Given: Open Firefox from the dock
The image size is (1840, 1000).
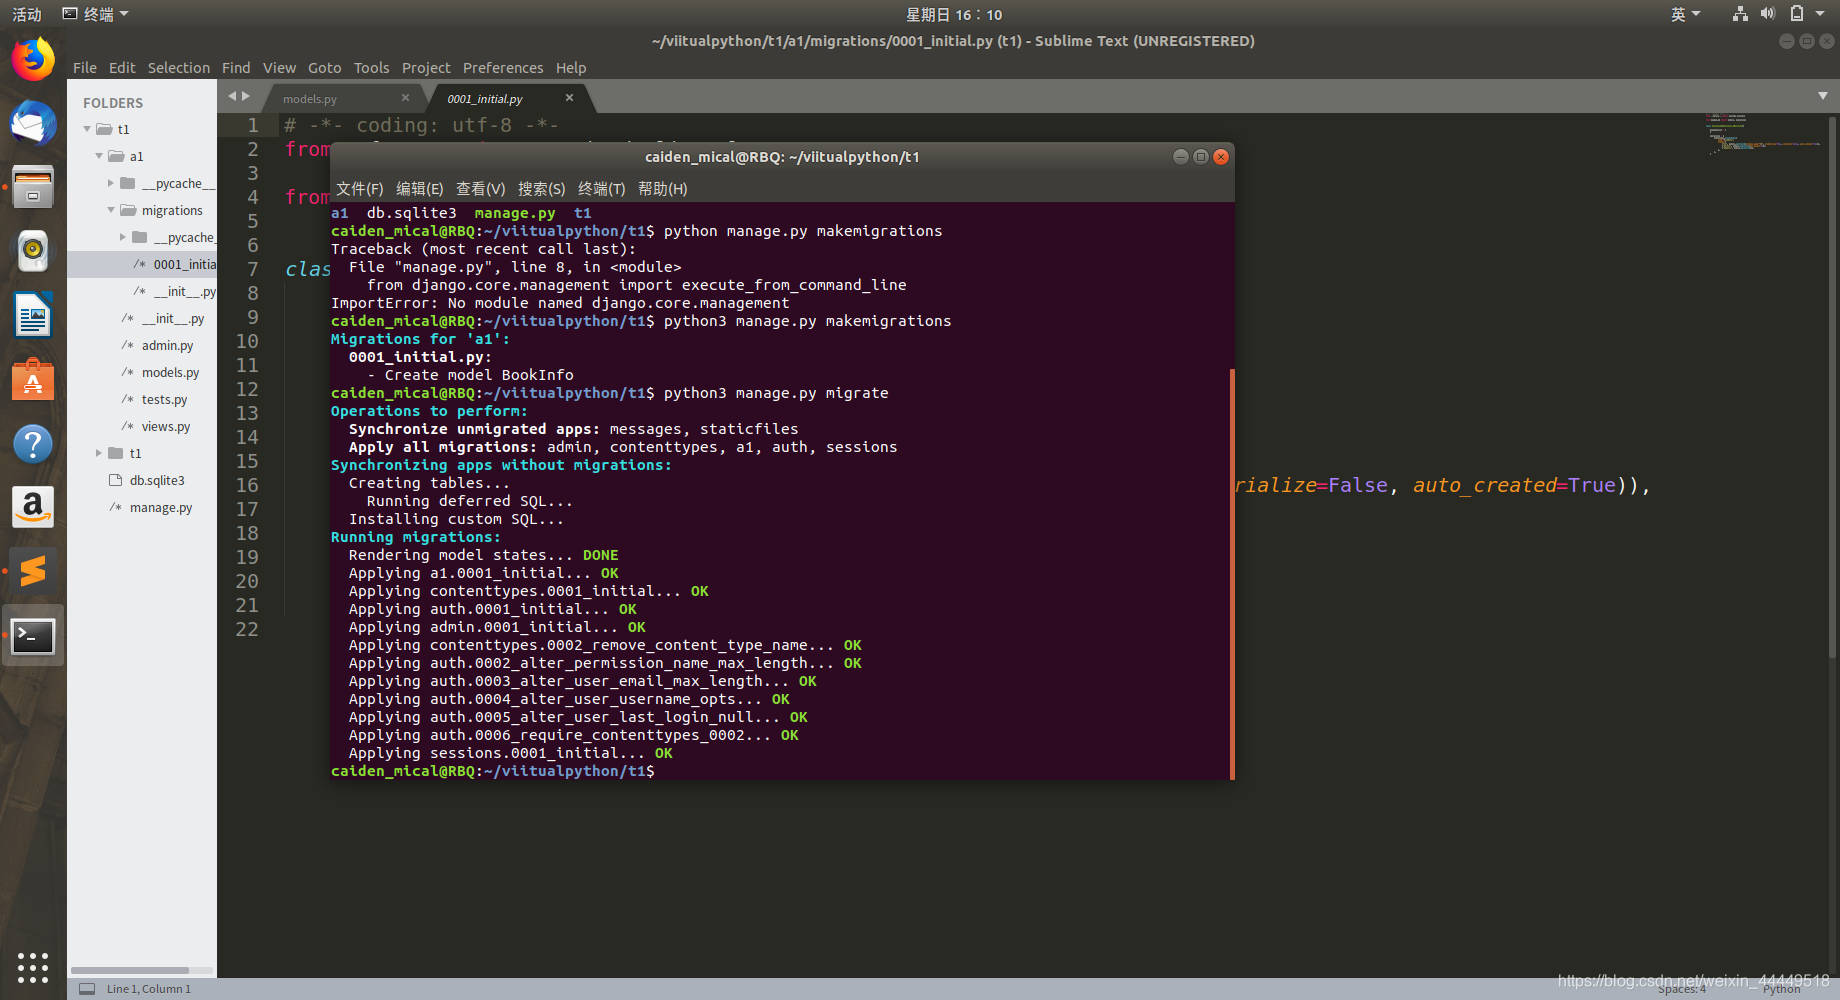Looking at the screenshot, I should click(x=33, y=60).
